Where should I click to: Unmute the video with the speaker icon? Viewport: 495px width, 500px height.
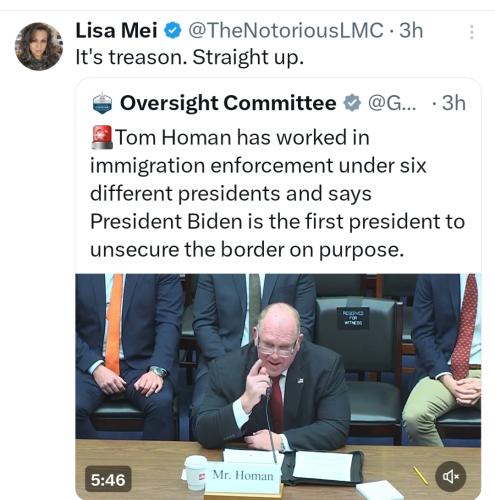click(x=451, y=477)
